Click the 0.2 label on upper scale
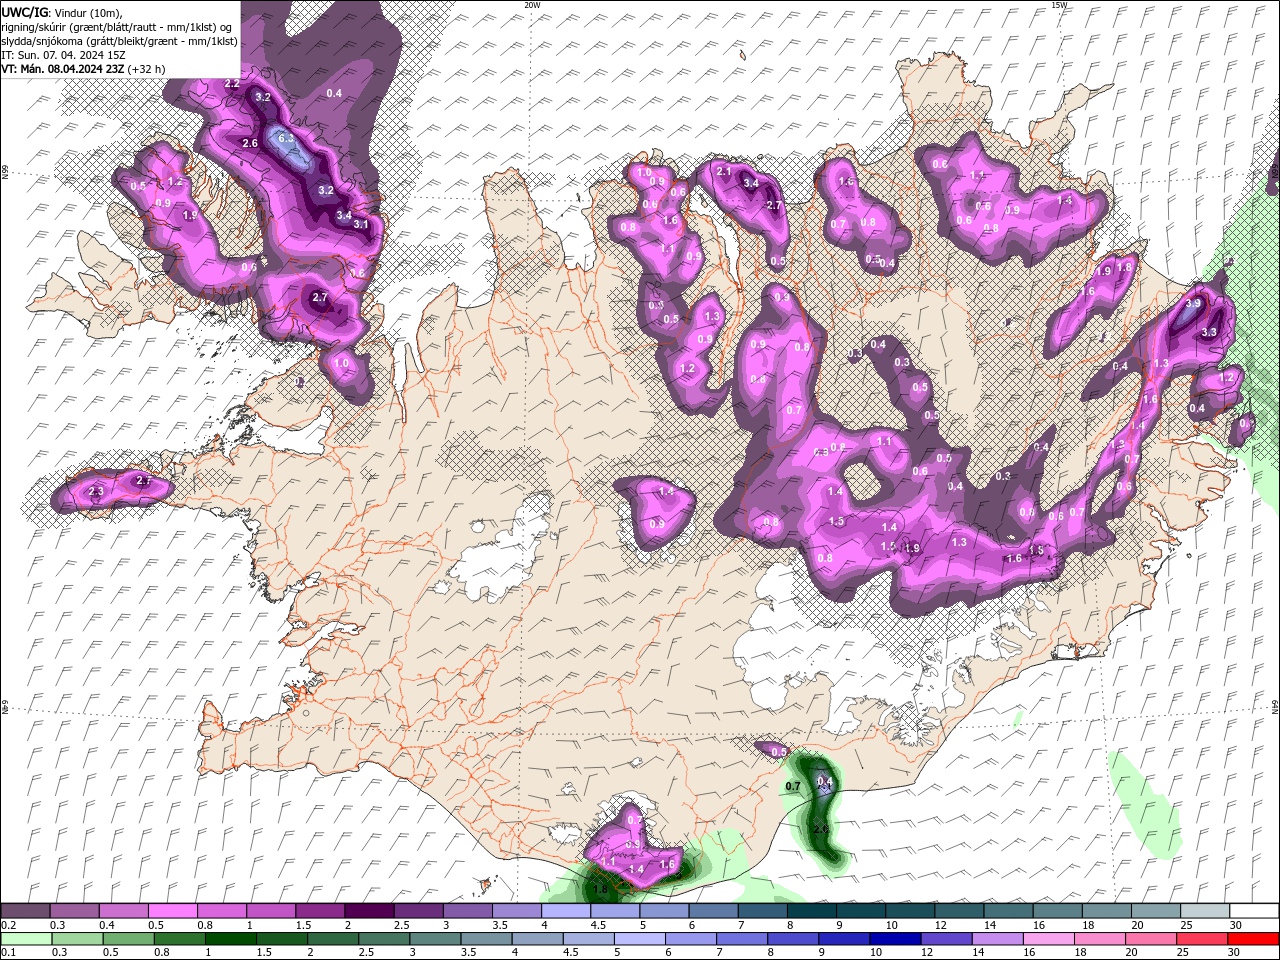This screenshot has width=1280, height=960. pyautogui.click(x=8, y=925)
